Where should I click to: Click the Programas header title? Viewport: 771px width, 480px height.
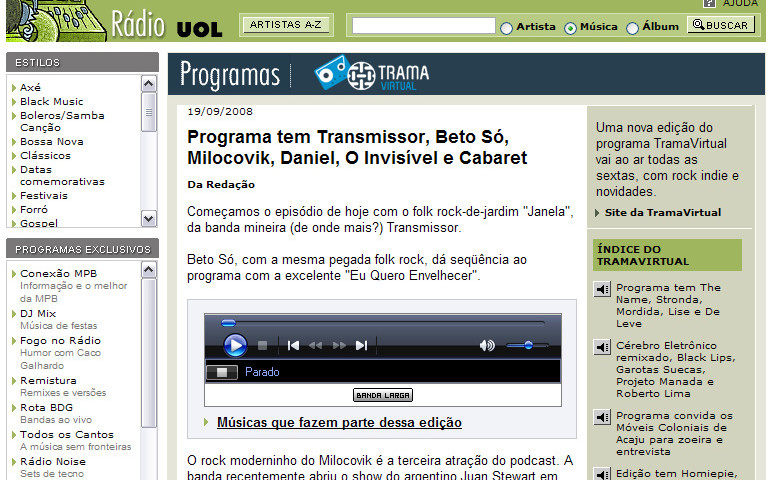(230, 75)
